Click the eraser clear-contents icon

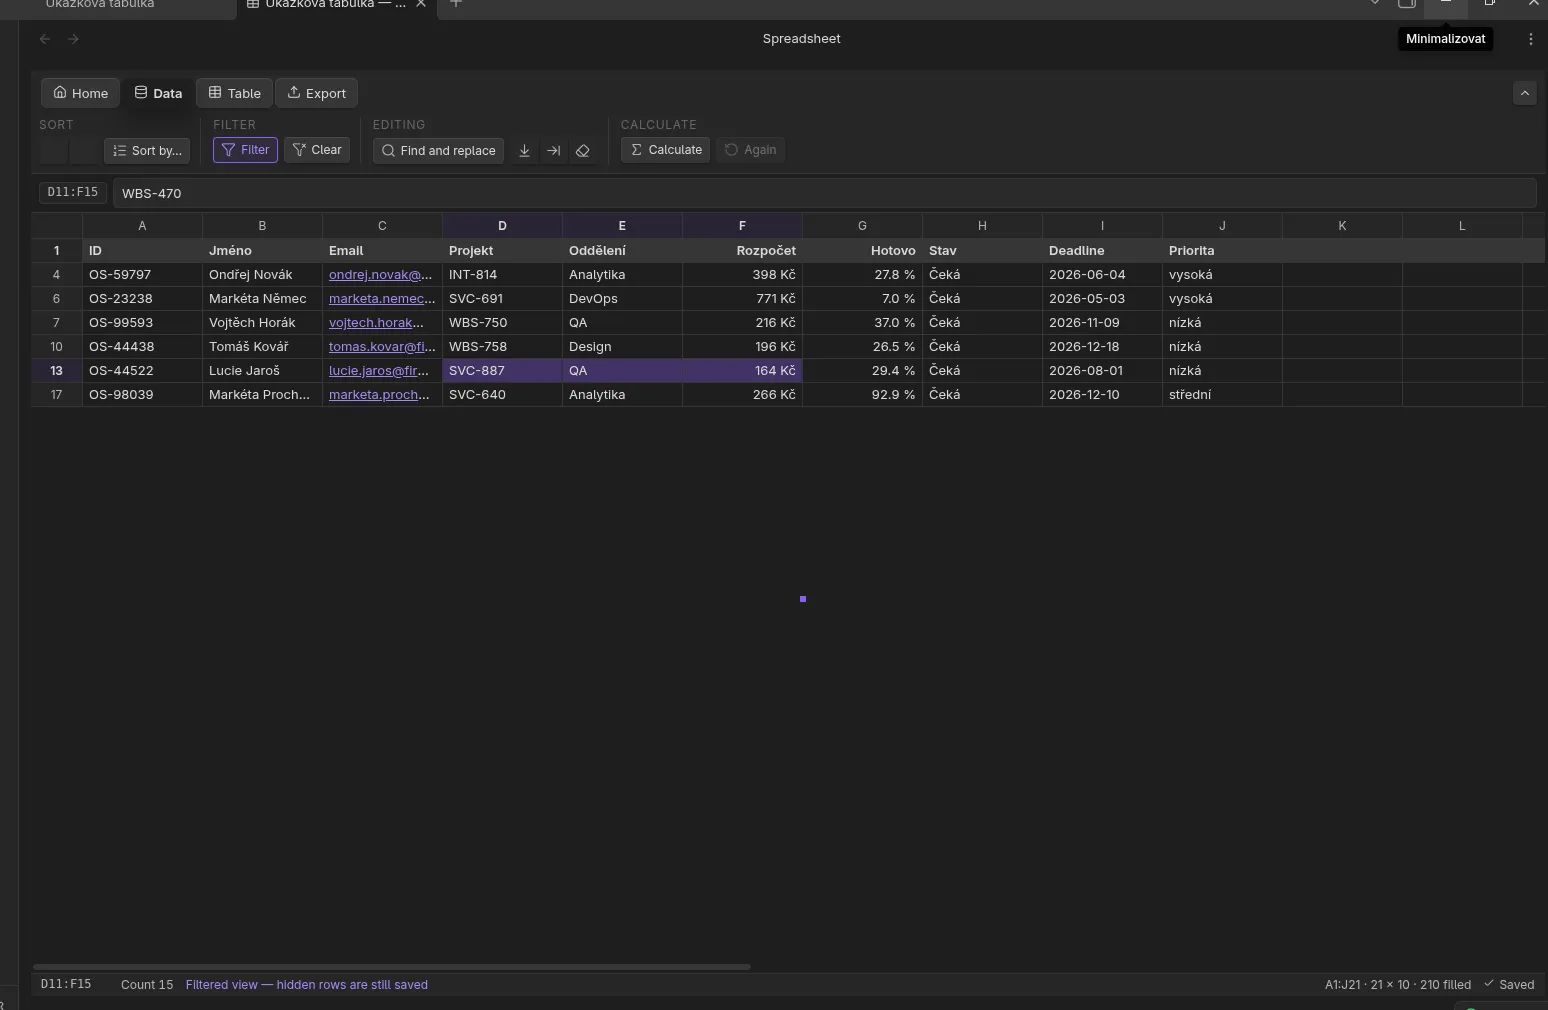[583, 150]
